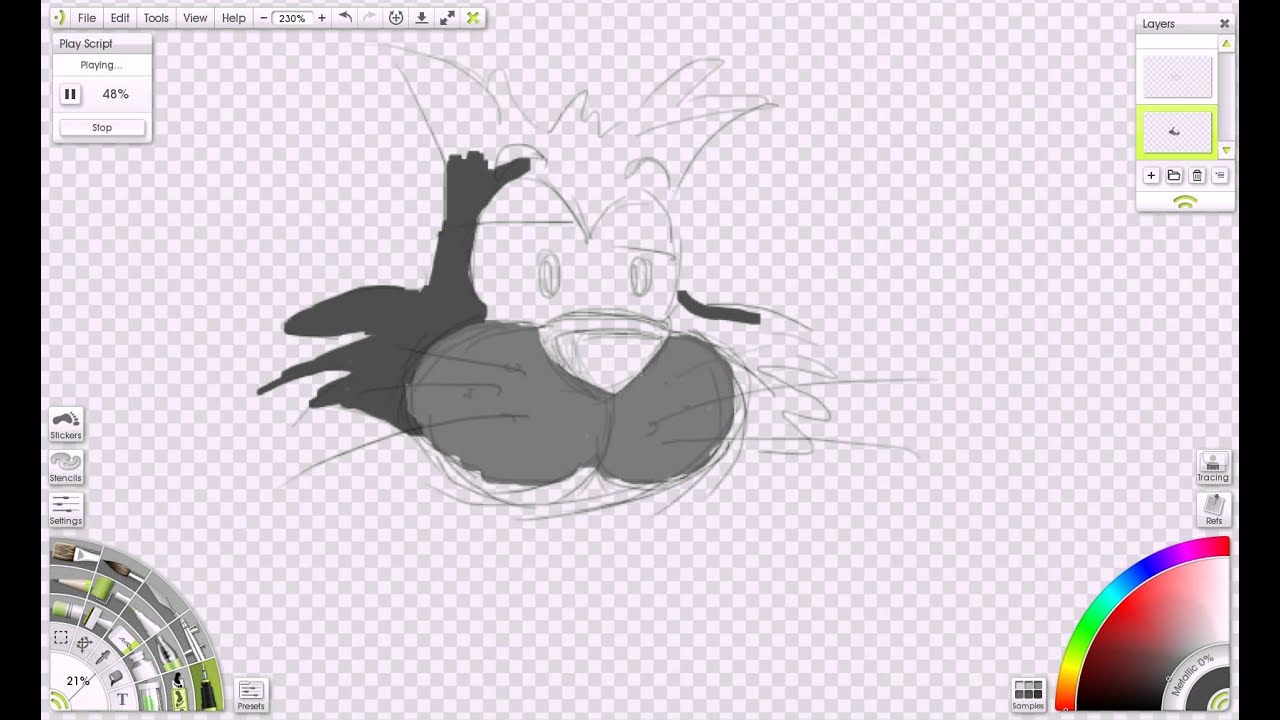The height and width of the screenshot is (720, 1280).
Task: Collapse the tool picker with green arc
Action: click(60, 700)
